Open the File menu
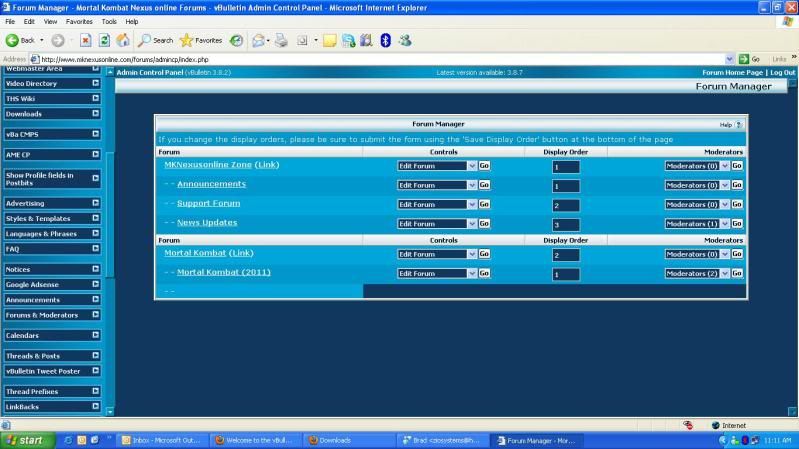Screen dimensions: 799x449 coord(10,21)
